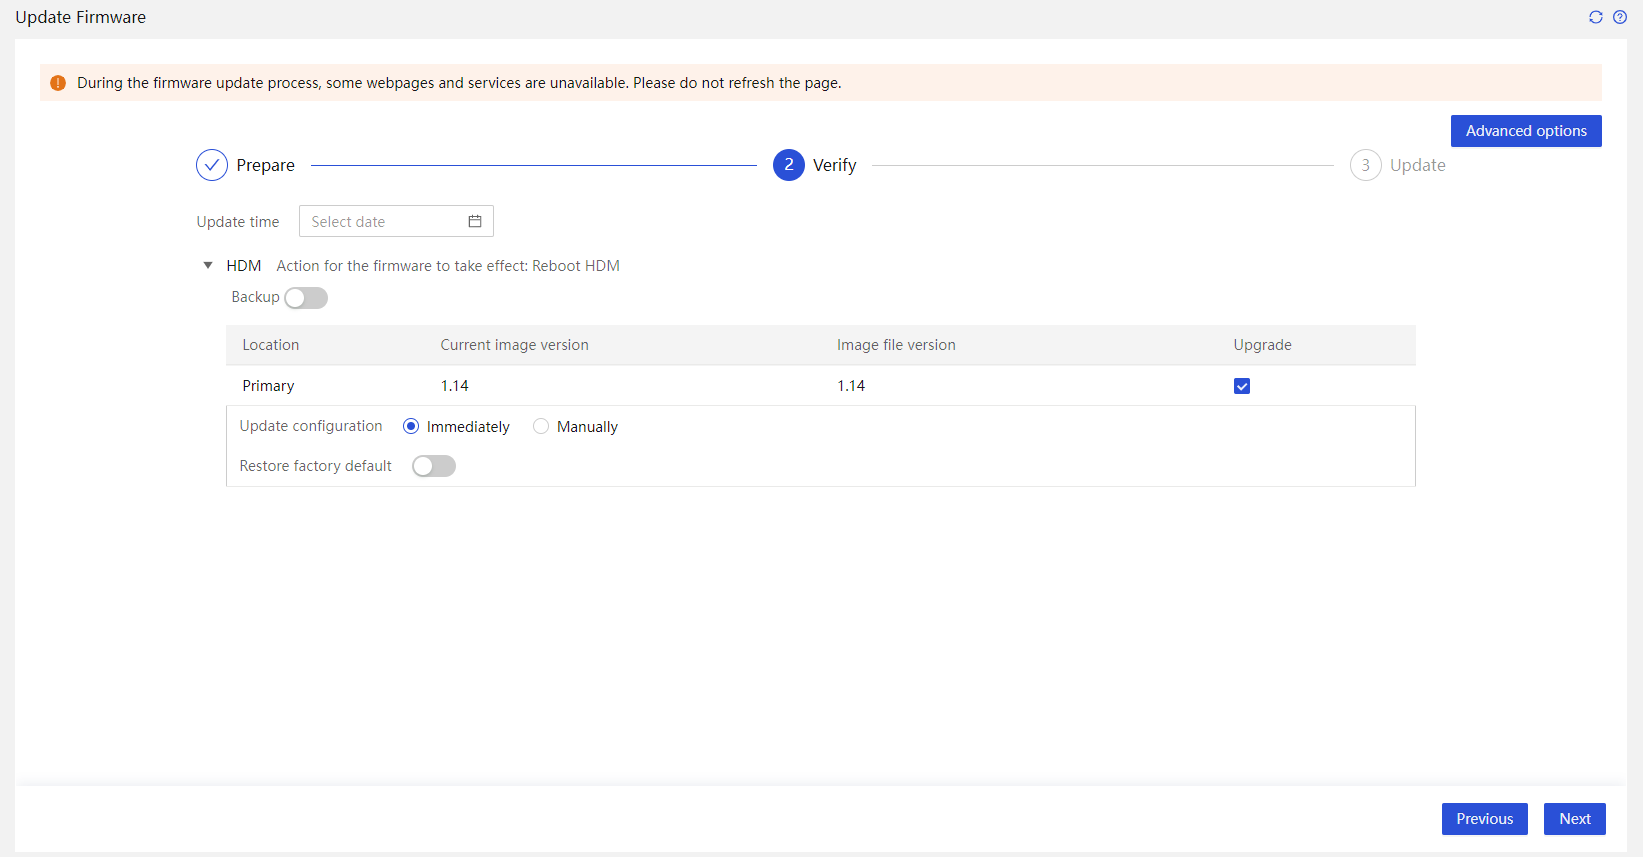This screenshot has height=857, width=1643.
Task: Click the Previous button
Action: [x=1485, y=819]
